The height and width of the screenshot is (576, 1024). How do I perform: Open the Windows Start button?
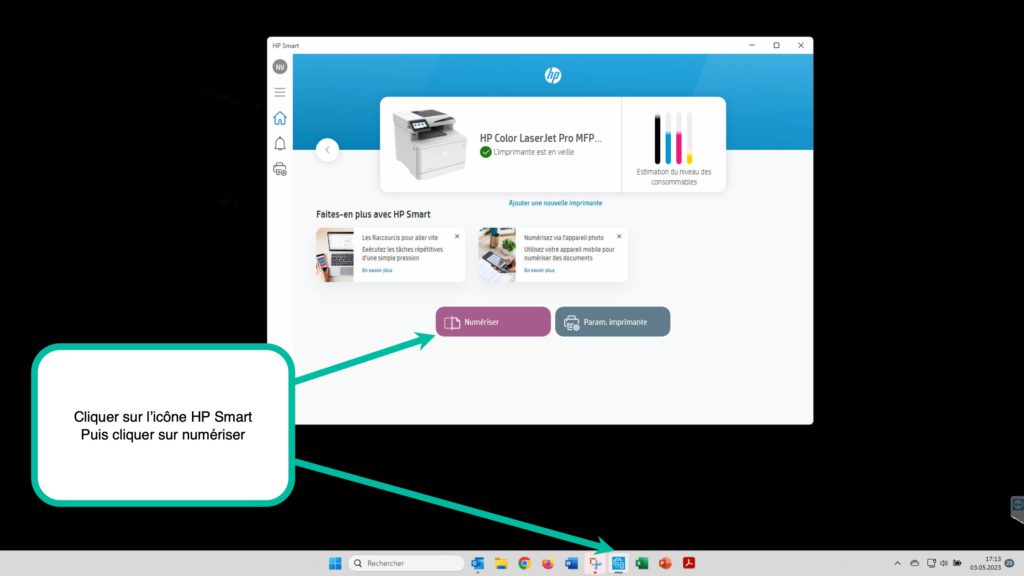coord(335,563)
